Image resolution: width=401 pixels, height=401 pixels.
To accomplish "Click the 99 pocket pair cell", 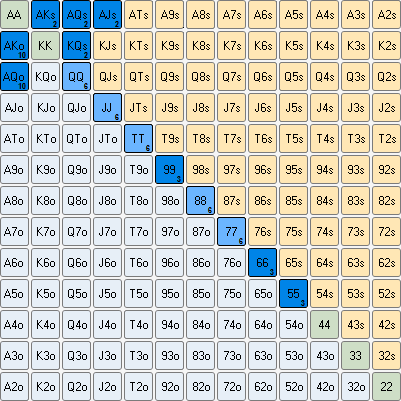I will (x=169, y=170).
